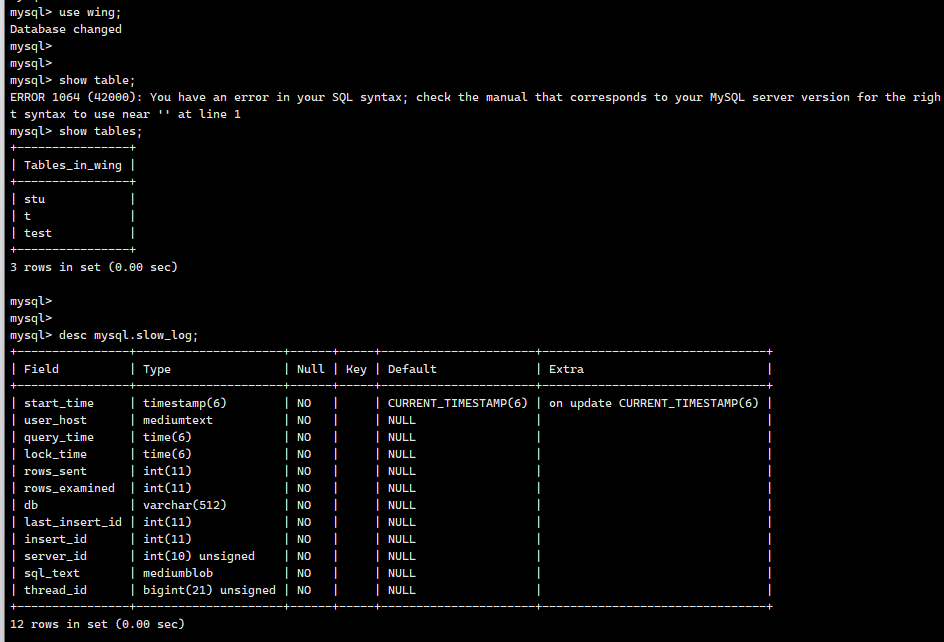Click the NO value in db row

pyautogui.click(x=304, y=505)
